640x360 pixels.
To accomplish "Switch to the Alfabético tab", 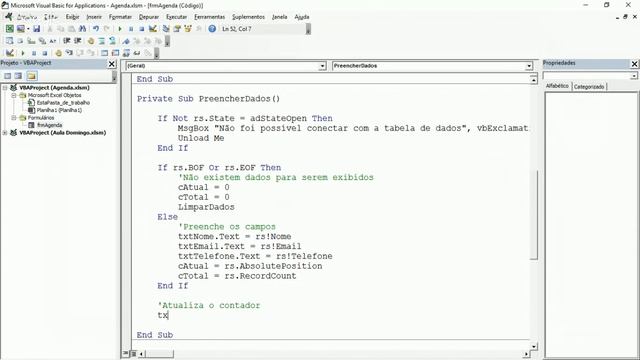I will click(x=557, y=86).
